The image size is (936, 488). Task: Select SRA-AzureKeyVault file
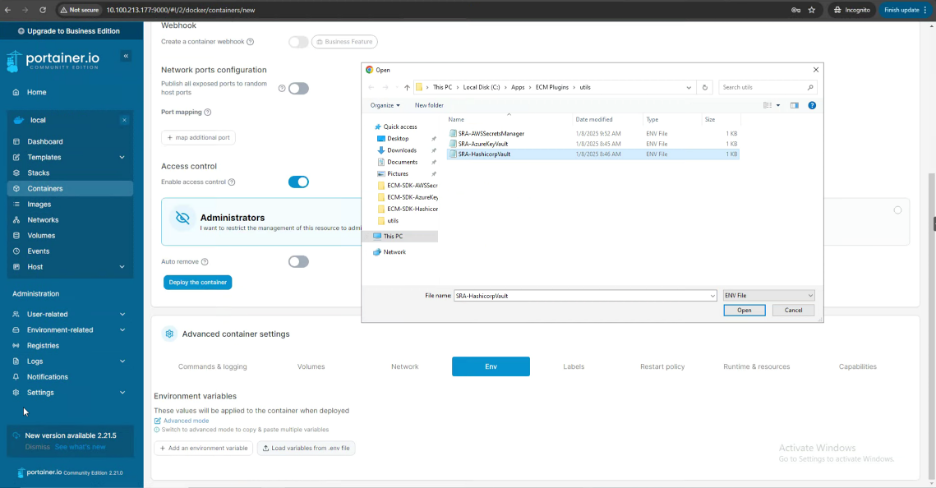[483, 144]
